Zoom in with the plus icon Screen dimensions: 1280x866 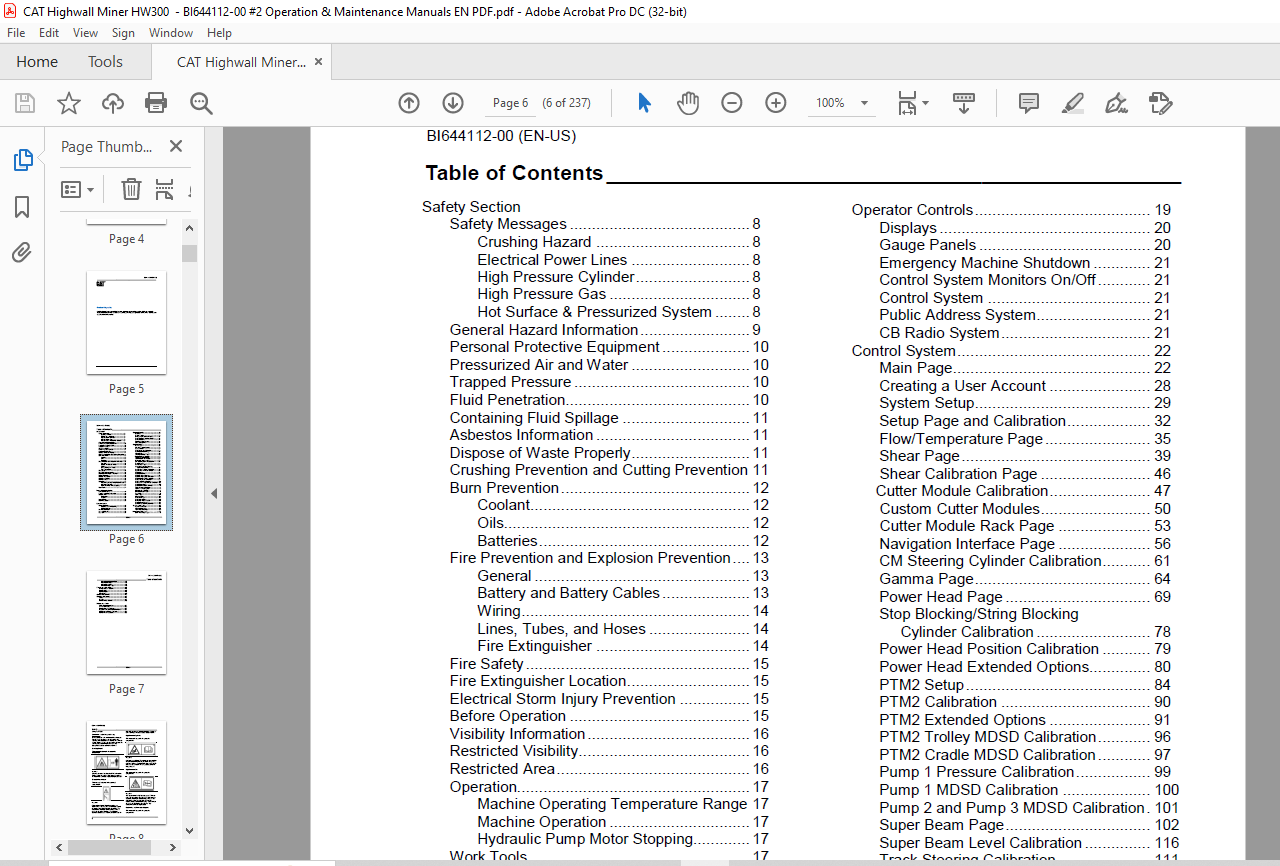[776, 103]
